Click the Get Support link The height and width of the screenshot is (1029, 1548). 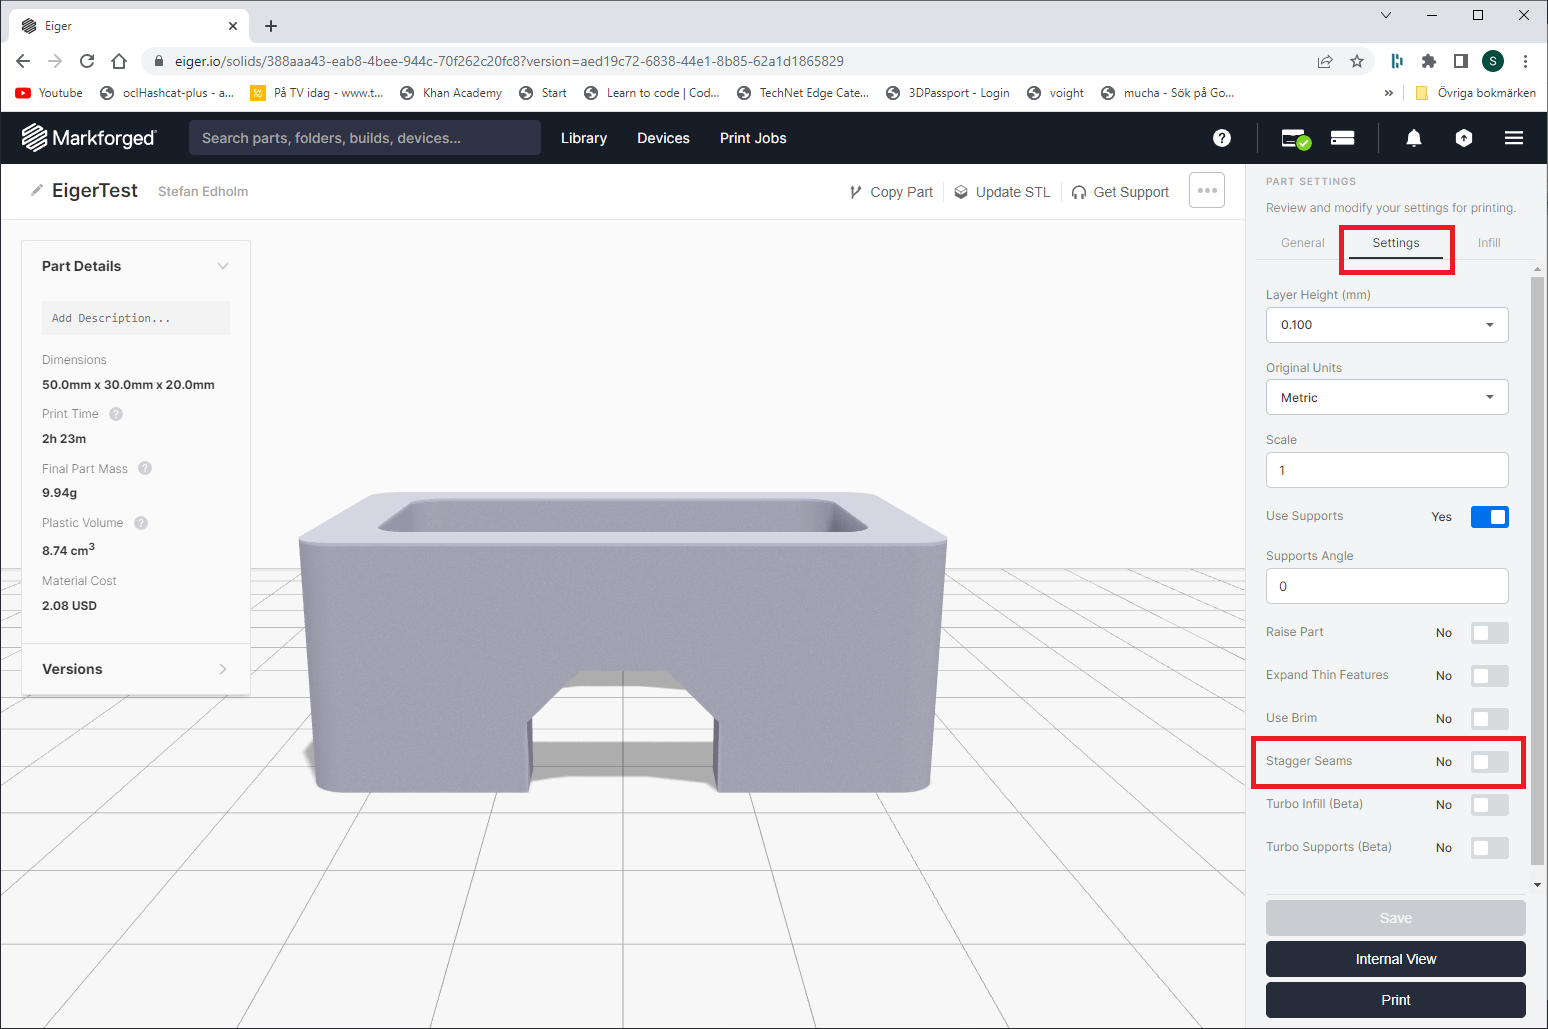coord(1120,192)
